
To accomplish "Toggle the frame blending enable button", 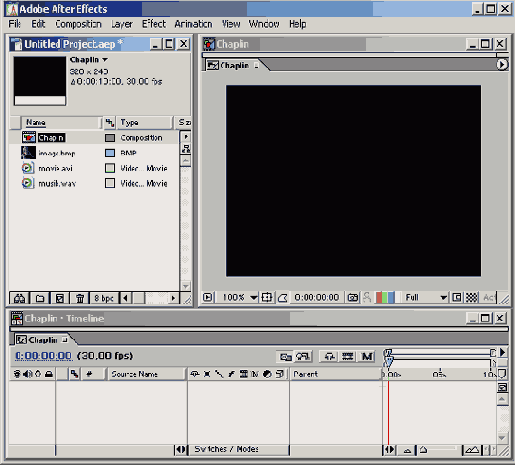I will [x=348, y=357].
